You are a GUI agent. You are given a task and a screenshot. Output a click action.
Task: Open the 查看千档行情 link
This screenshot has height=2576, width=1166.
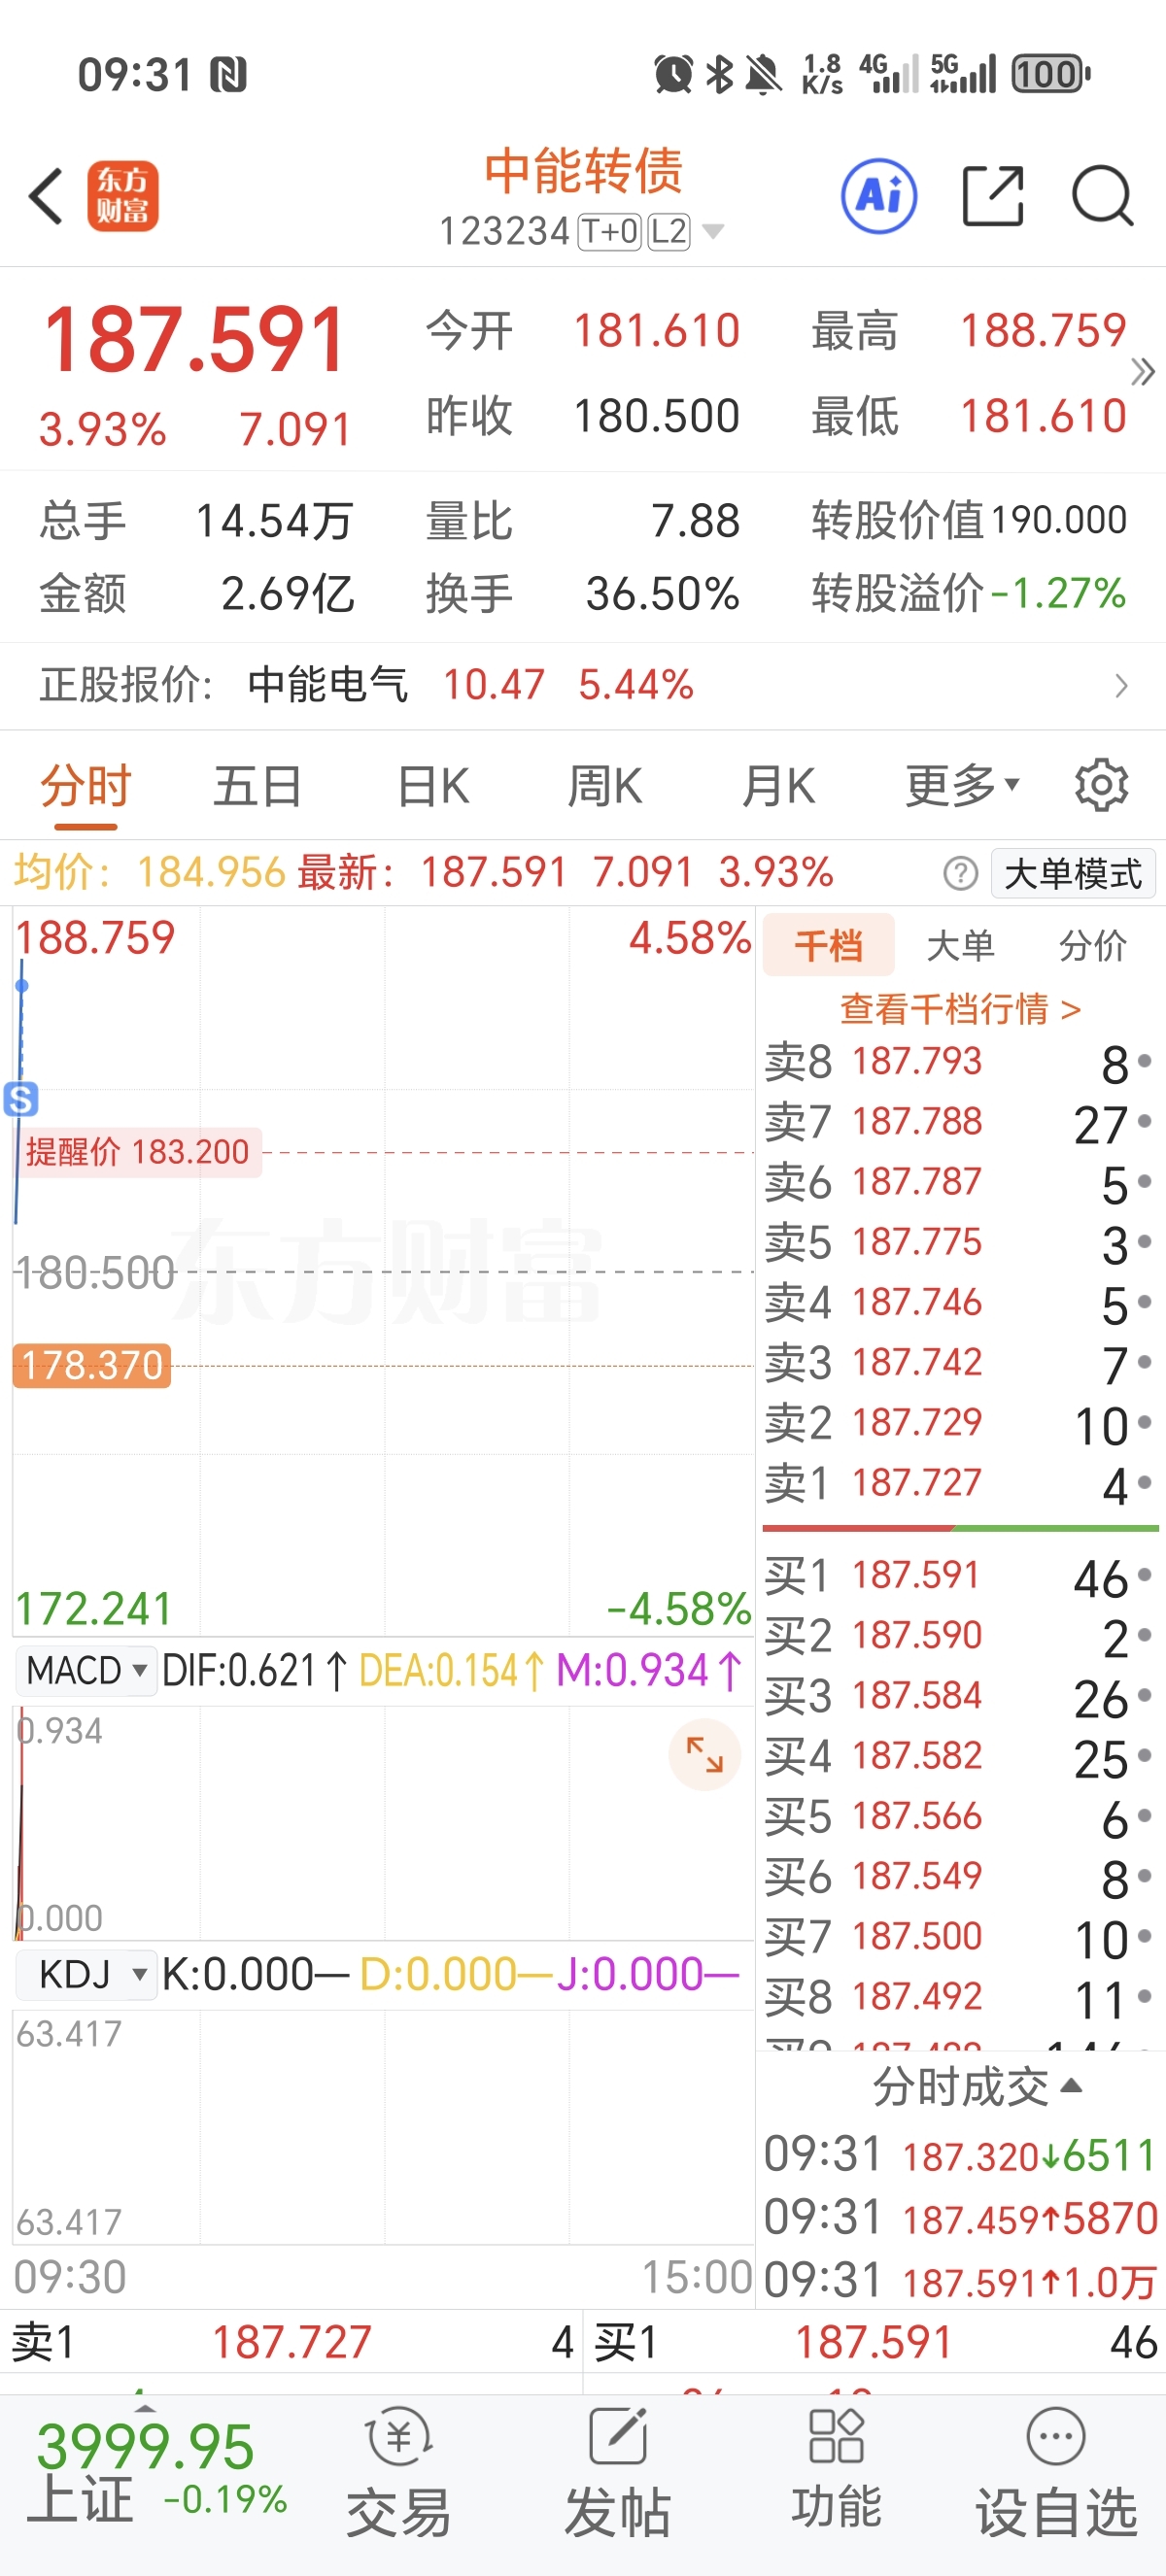point(960,1008)
